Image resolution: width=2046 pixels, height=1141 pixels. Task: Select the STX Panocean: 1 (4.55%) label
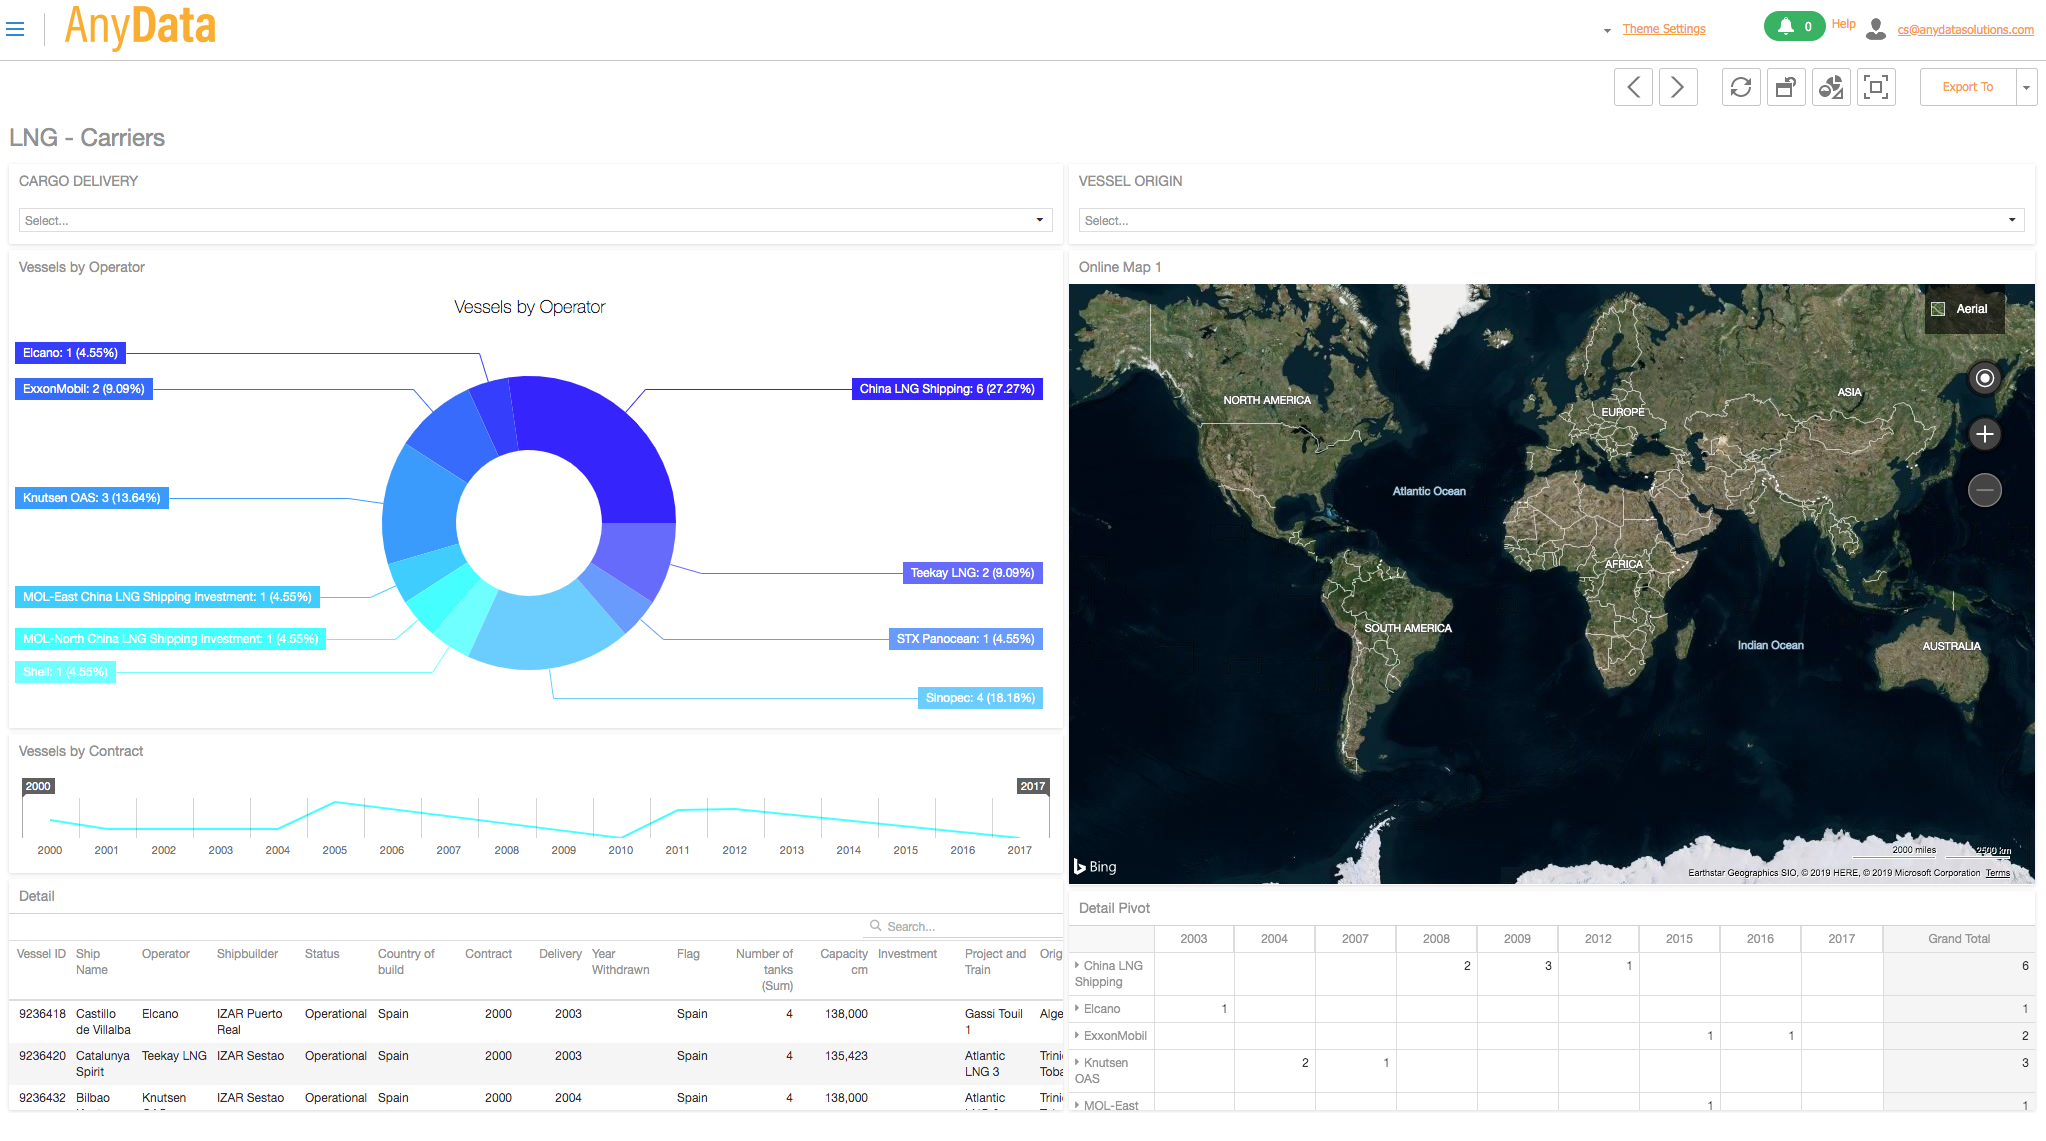(x=965, y=639)
